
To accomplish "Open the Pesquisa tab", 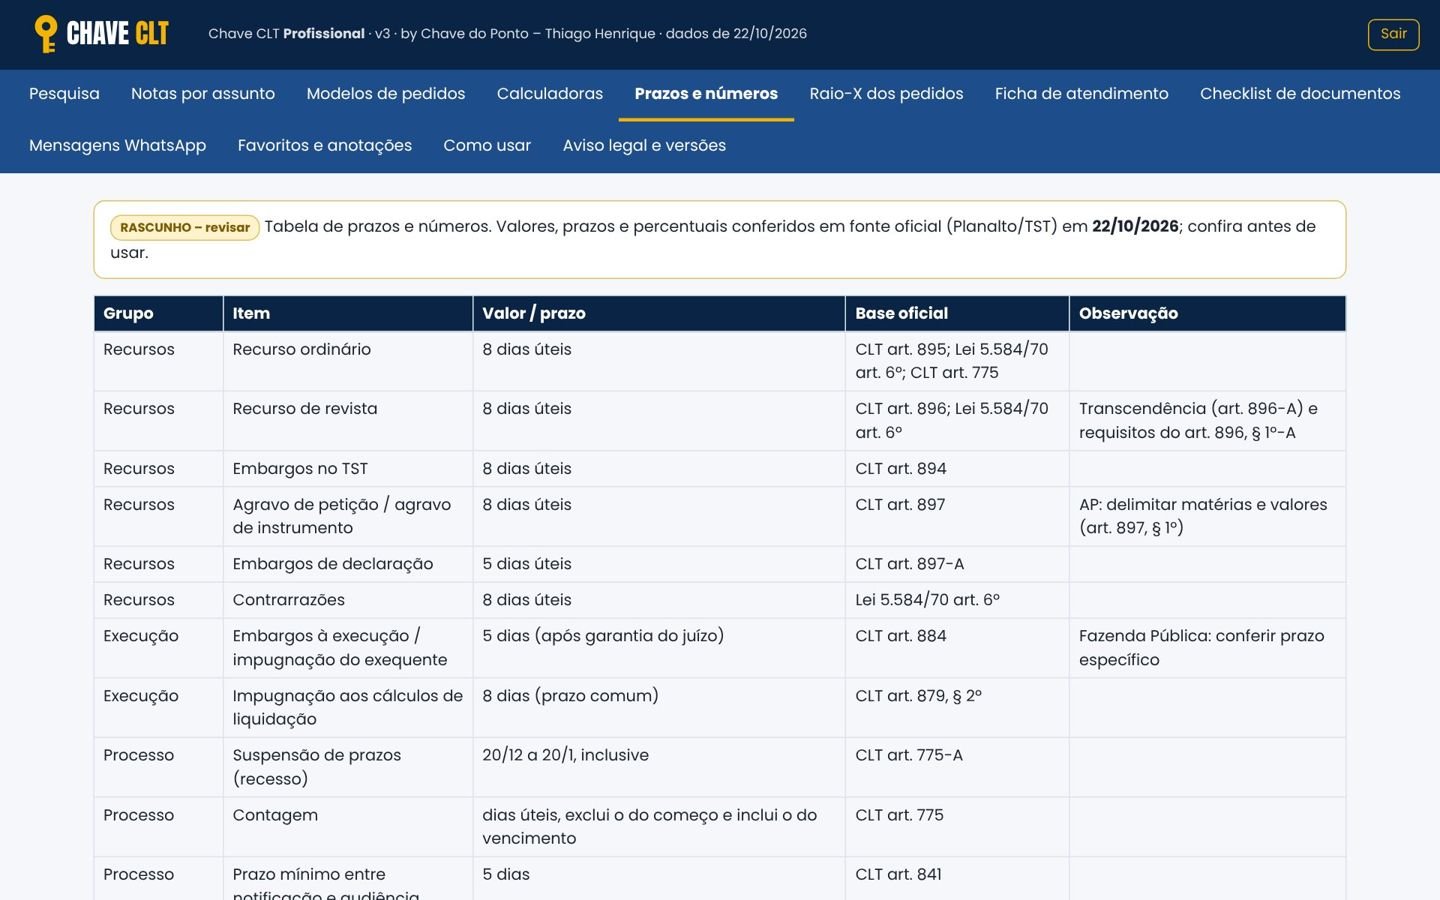I will click(x=64, y=94).
